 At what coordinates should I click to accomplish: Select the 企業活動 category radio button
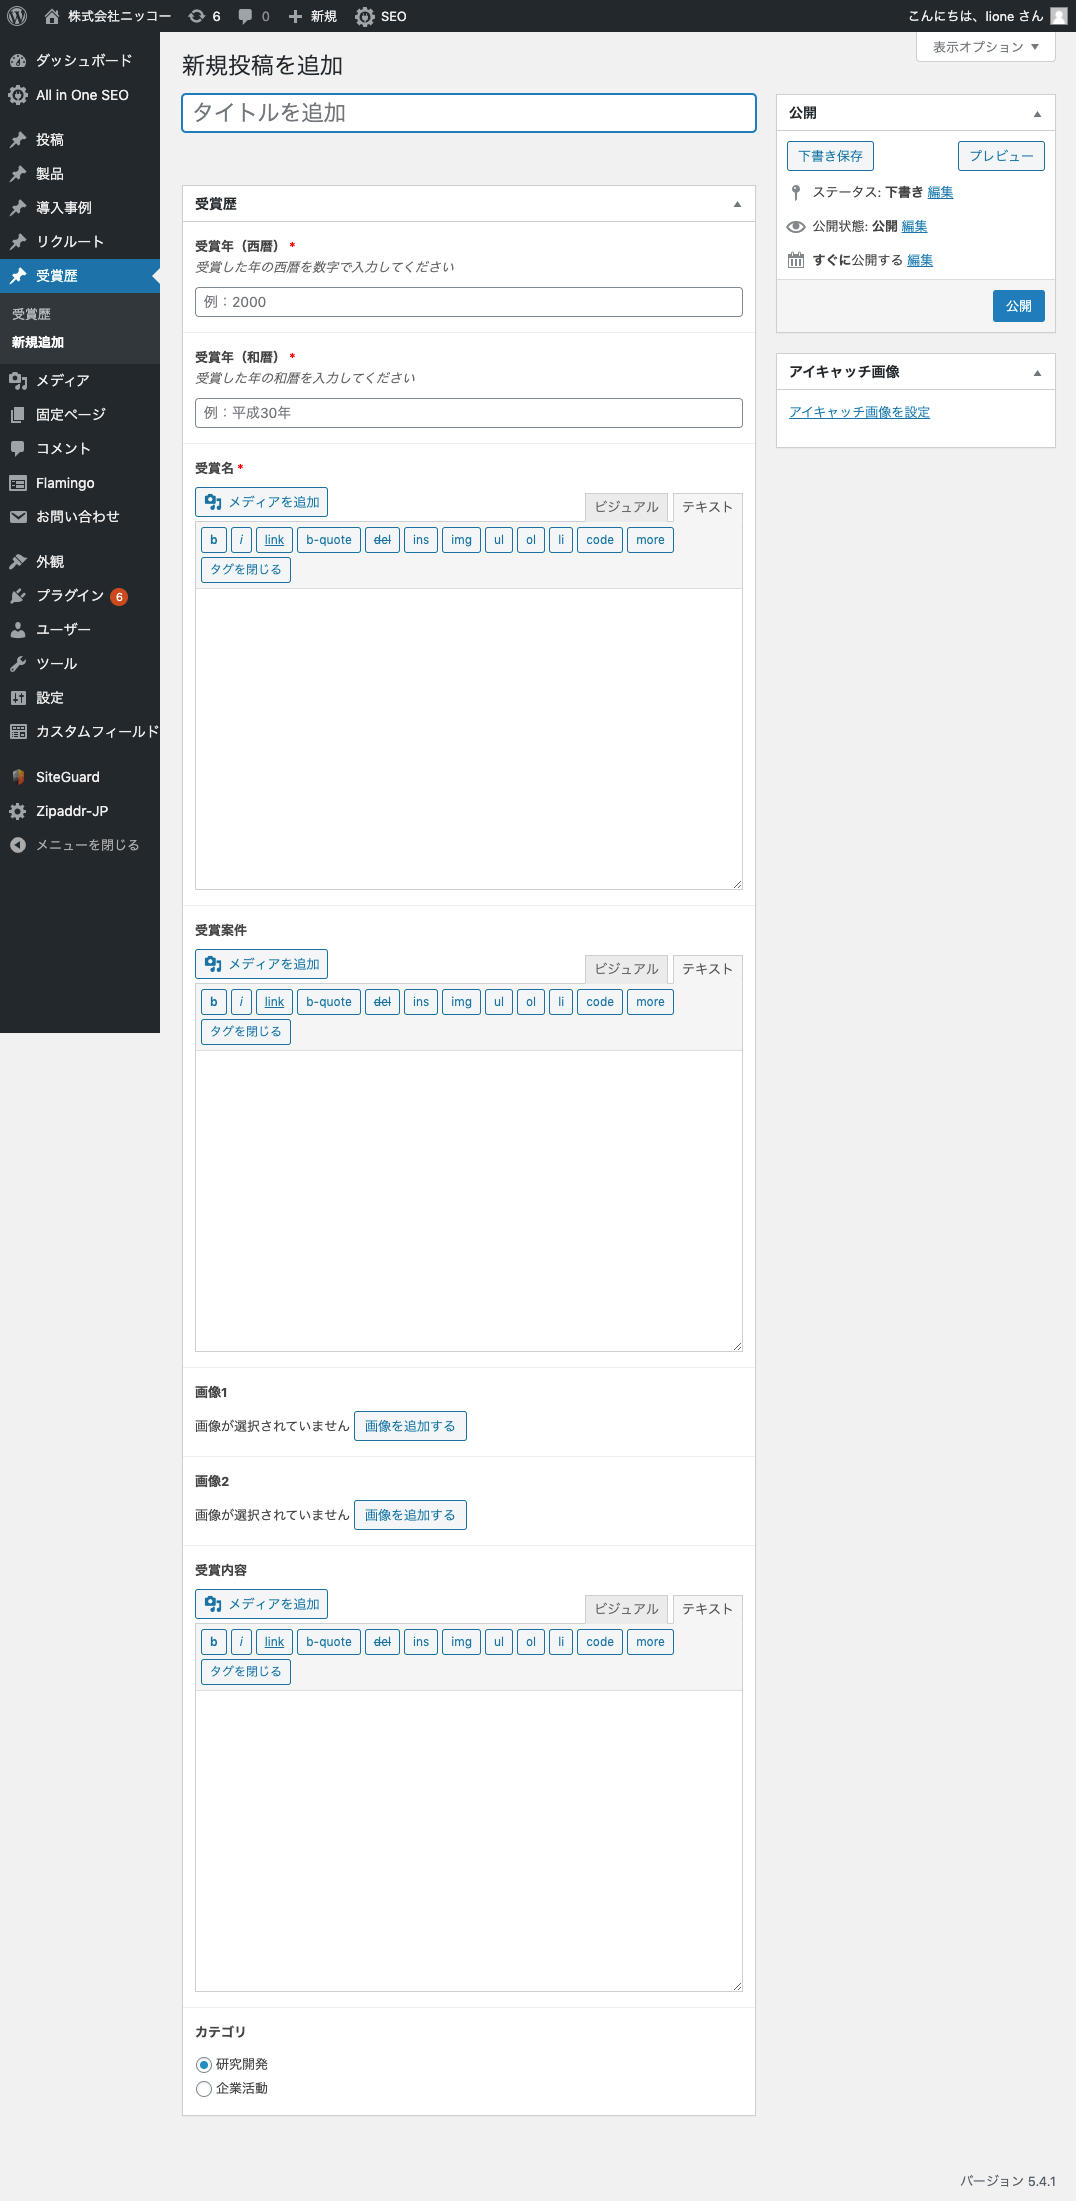tap(204, 2089)
